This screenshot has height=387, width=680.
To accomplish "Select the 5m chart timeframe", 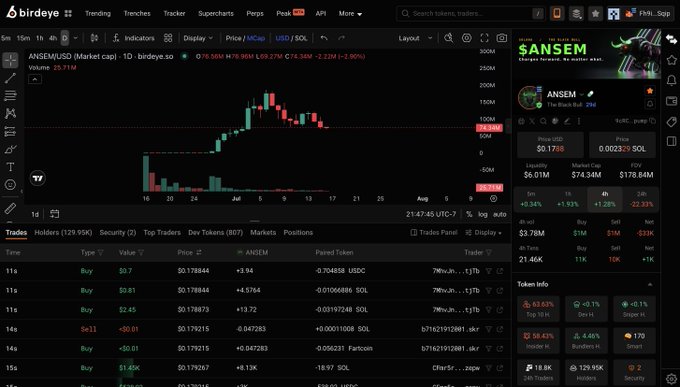I will [x=6, y=38].
